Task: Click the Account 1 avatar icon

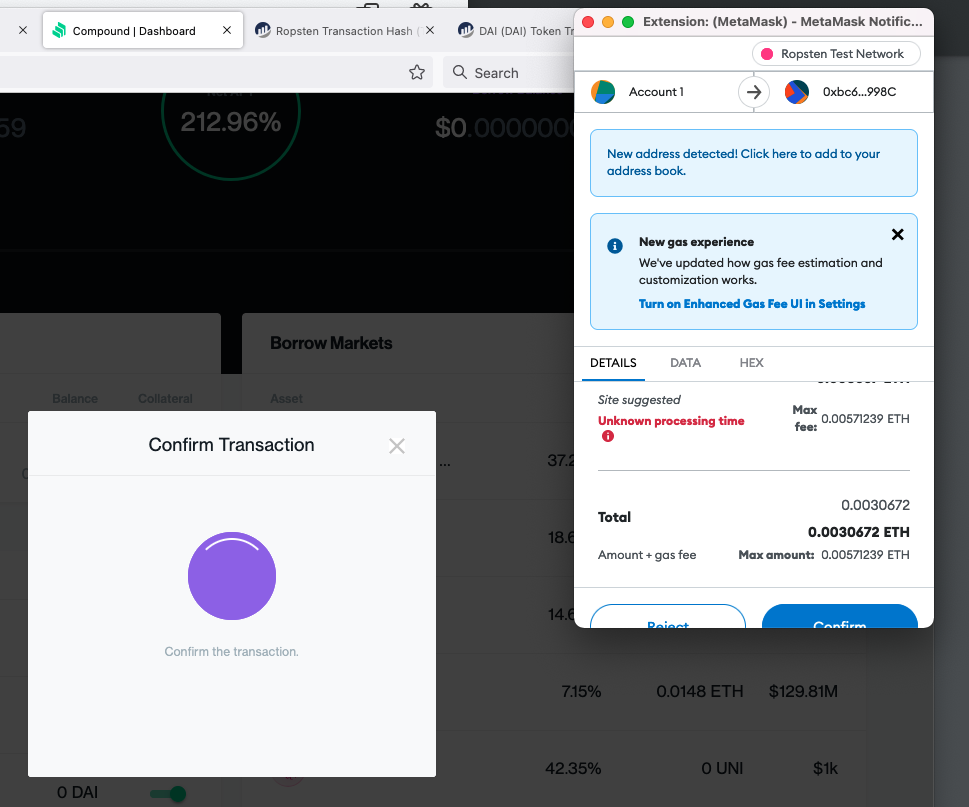Action: coord(603,92)
